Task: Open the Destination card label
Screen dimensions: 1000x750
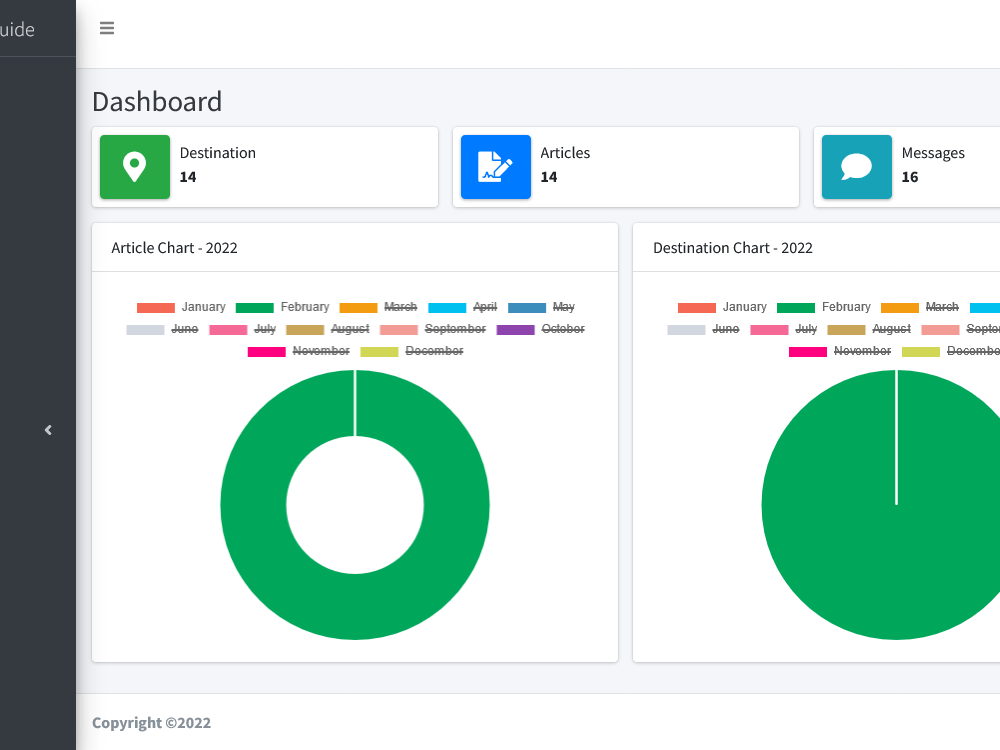Action: (x=217, y=153)
